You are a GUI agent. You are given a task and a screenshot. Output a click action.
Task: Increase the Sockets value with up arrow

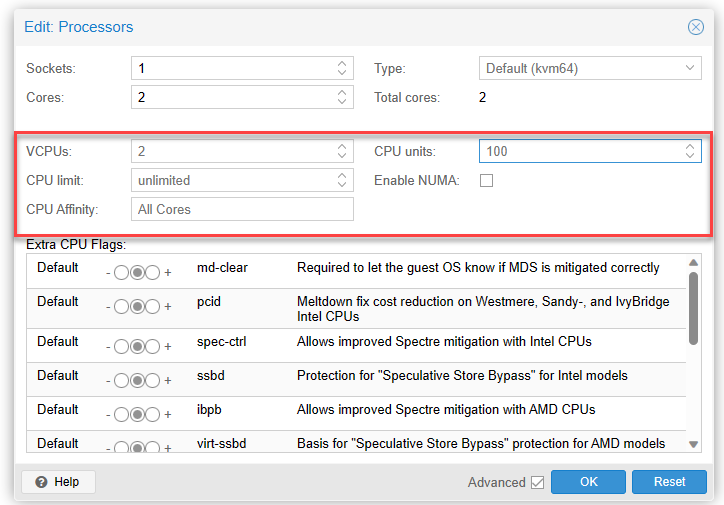pyautogui.click(x=342, y=64)
